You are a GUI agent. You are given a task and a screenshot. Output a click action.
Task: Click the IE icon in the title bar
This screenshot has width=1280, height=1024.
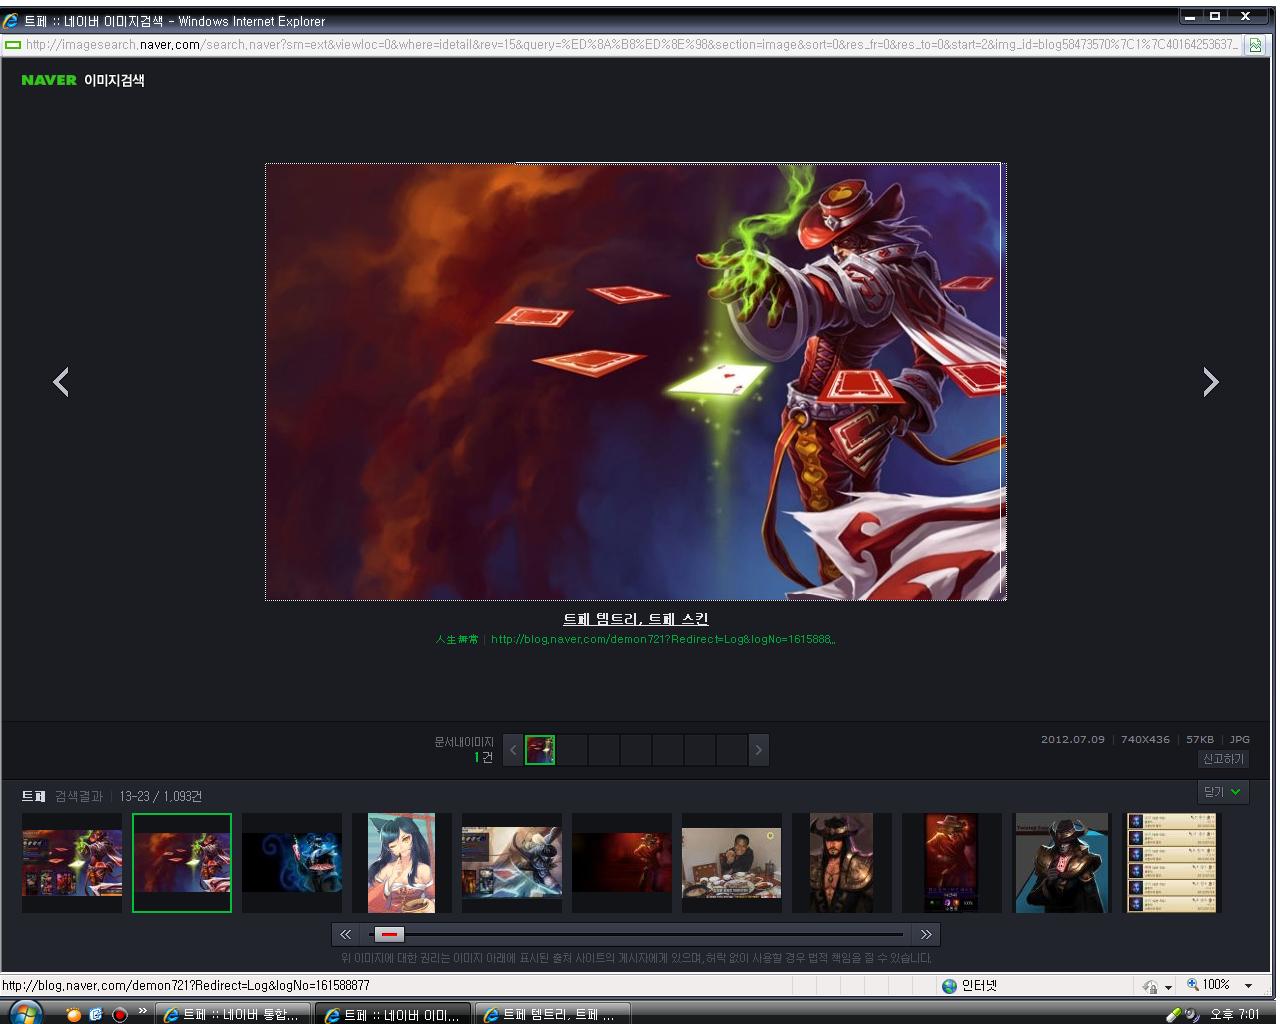point(11,20)
